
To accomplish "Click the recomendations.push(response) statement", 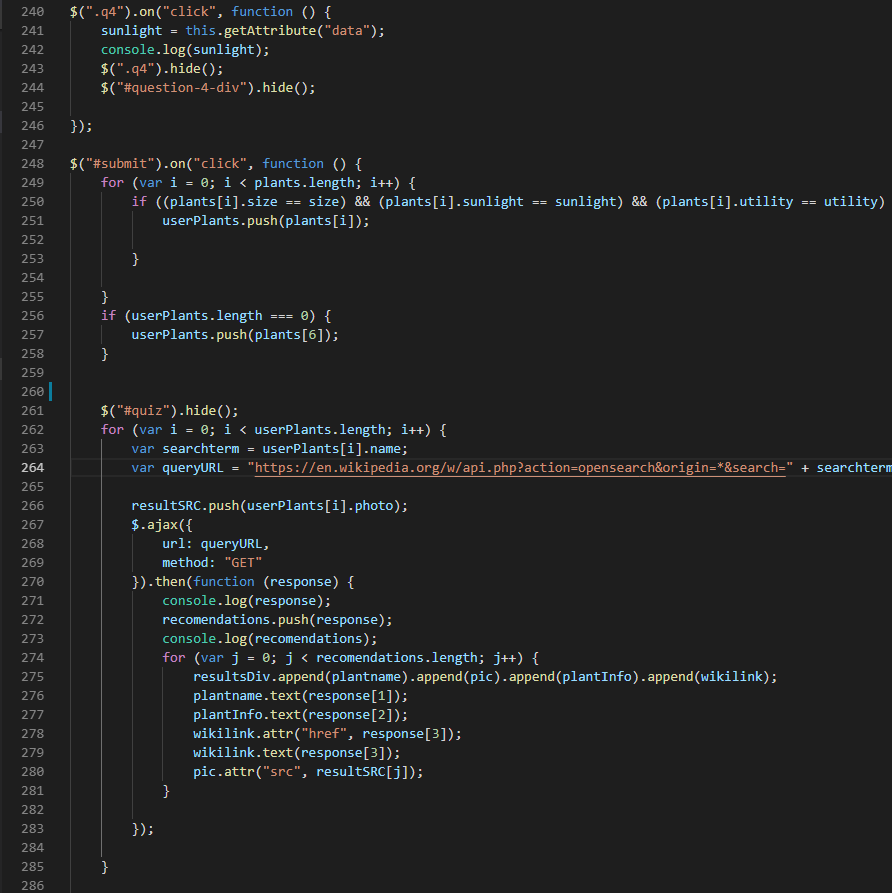I will click(277, 620).
